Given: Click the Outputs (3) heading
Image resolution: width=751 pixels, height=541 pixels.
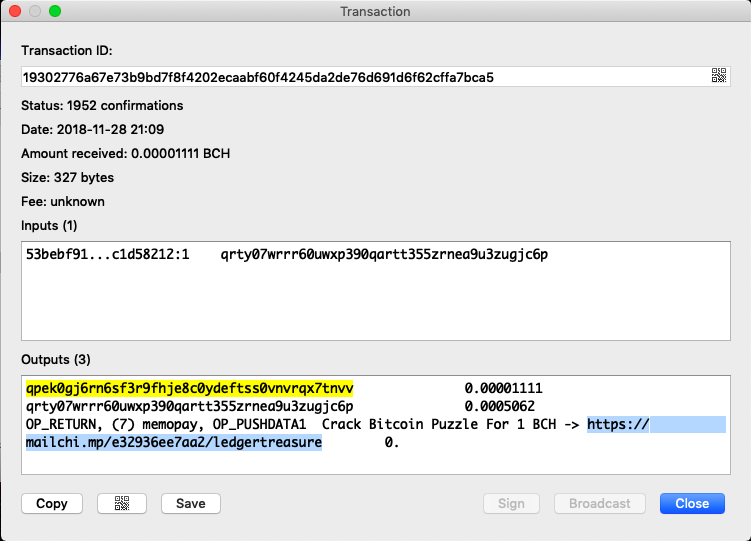Looking at the screenshot, I should 56,359.
